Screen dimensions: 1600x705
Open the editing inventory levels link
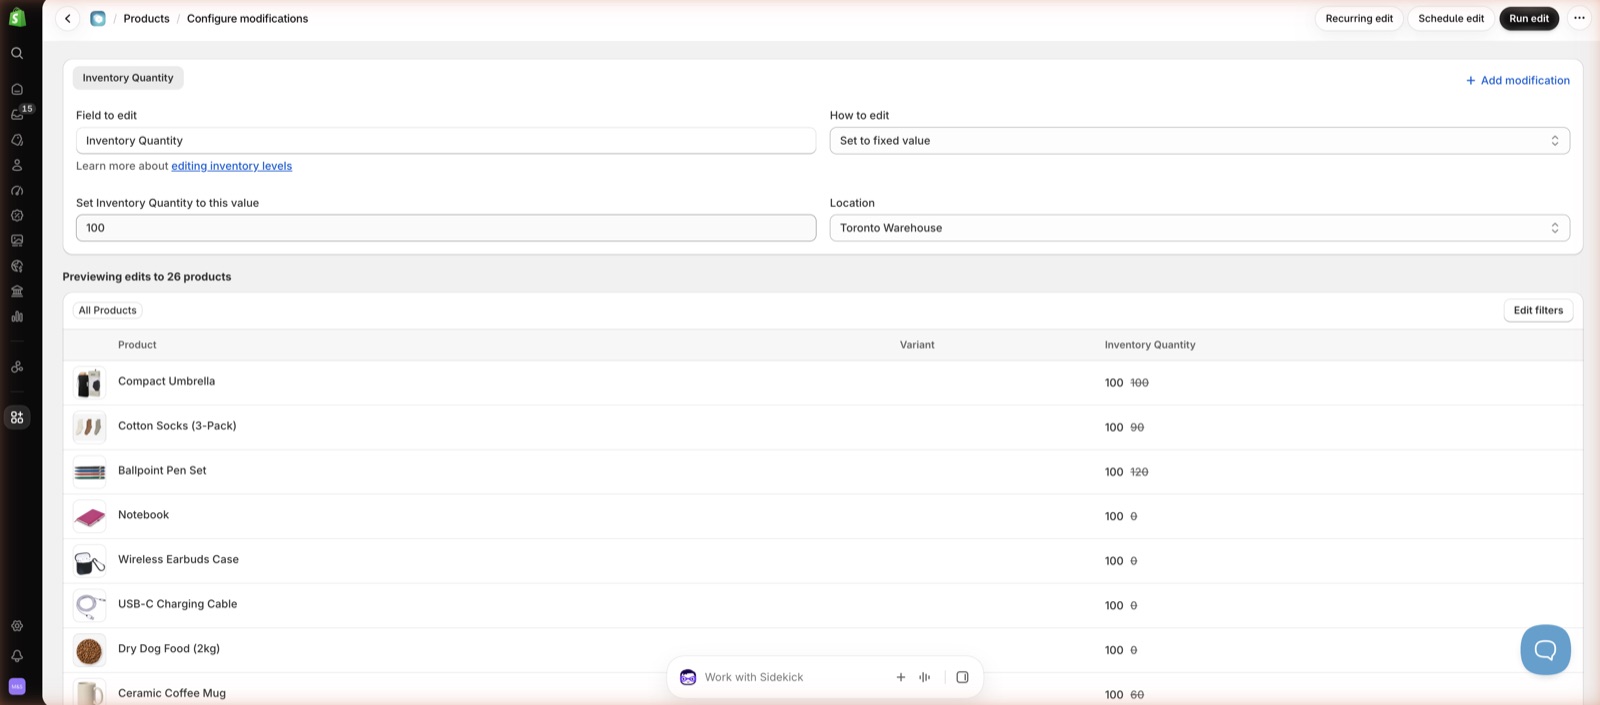pyautogui.click(x=231, y=166)
